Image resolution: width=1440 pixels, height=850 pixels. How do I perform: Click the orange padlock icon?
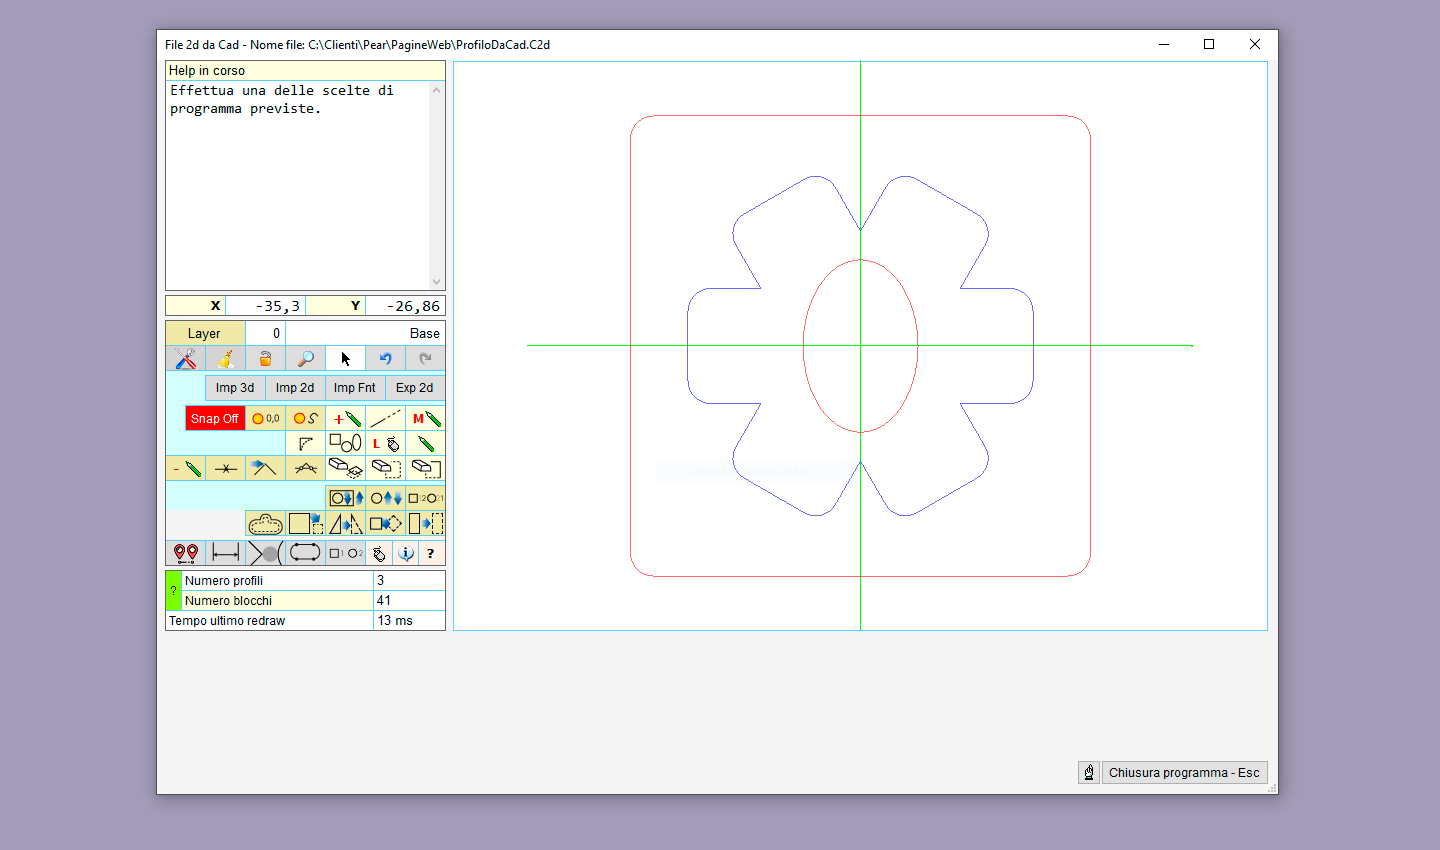click(x=265, y=358)
